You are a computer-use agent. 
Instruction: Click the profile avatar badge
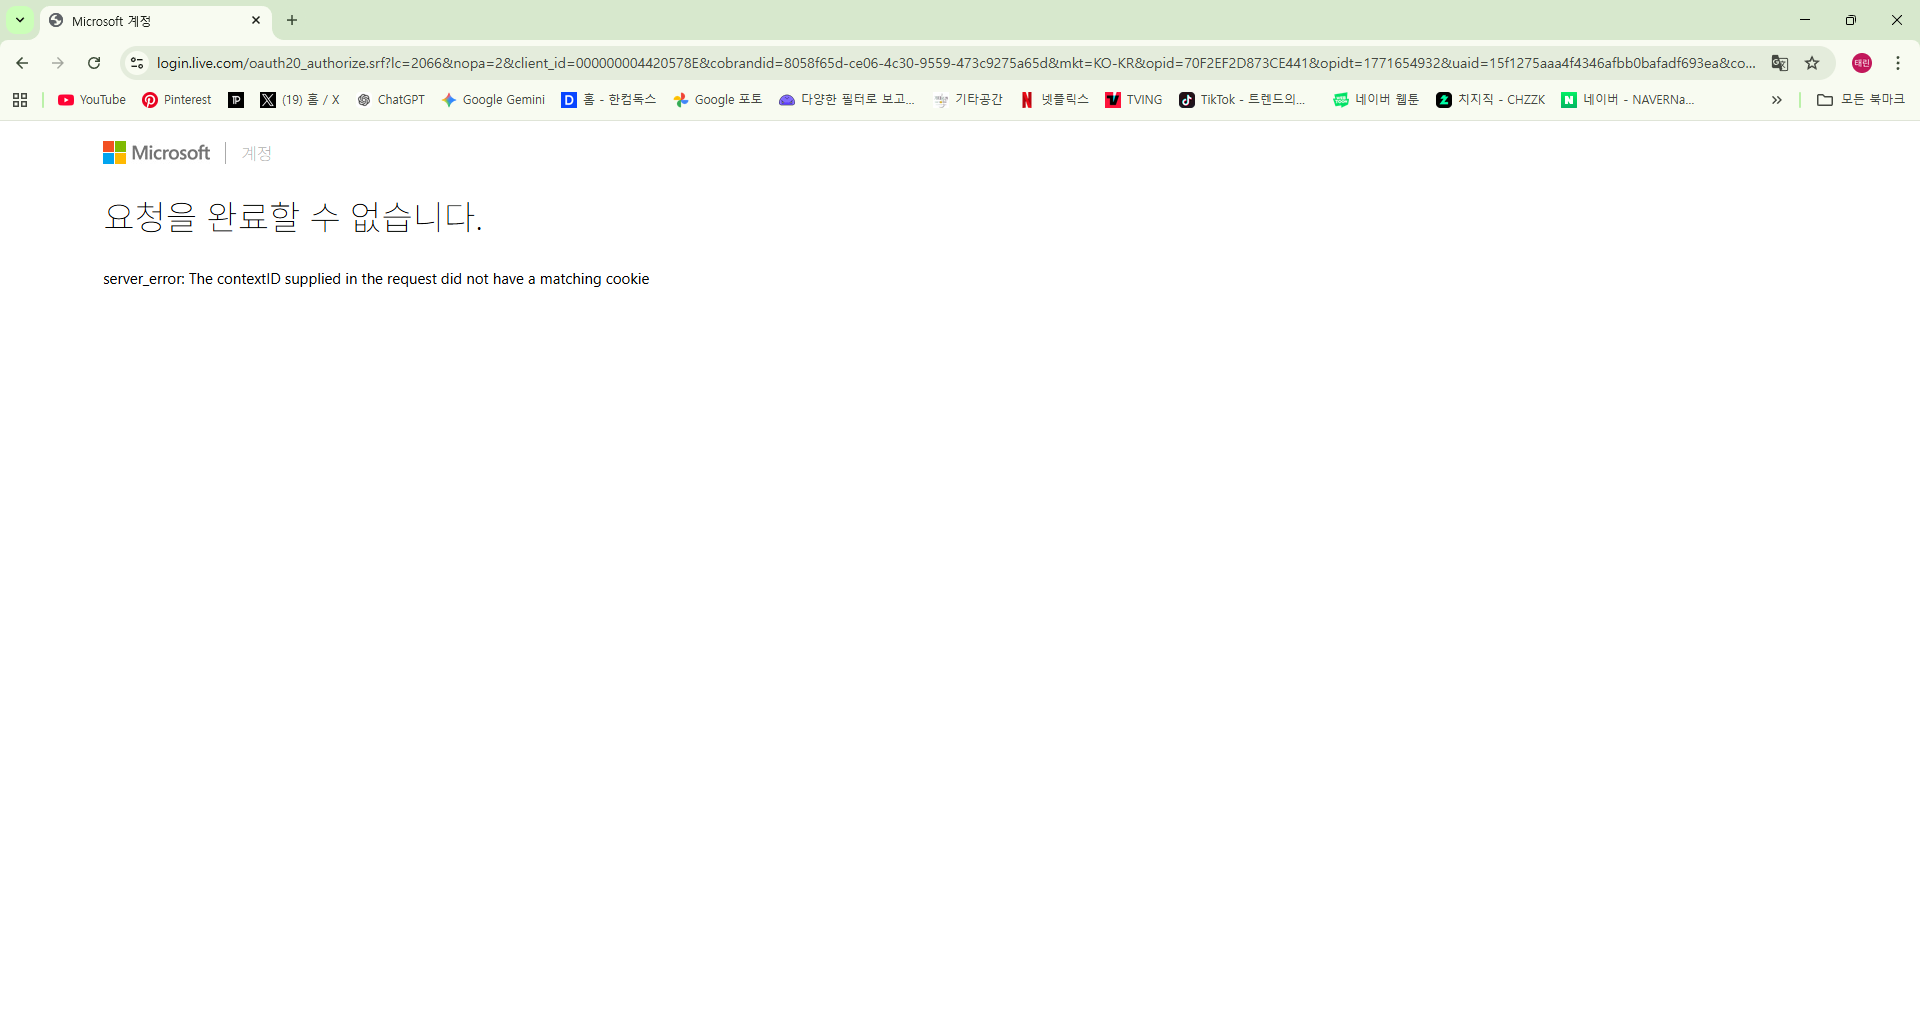(1861, 62)
